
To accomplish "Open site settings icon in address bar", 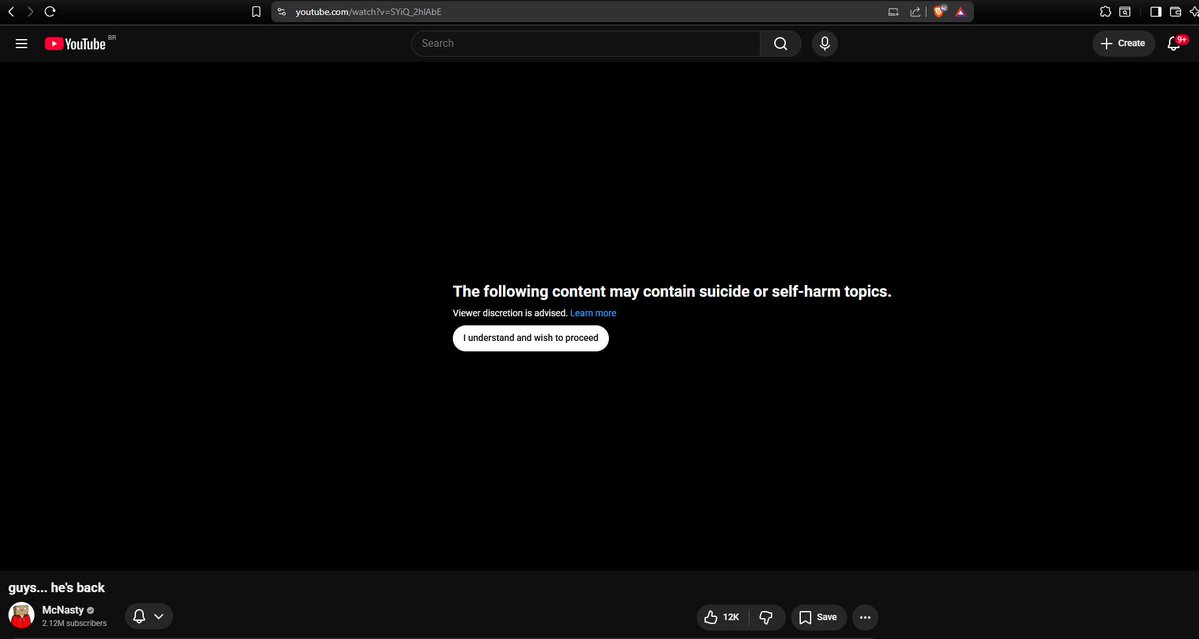I will (281, 11).
